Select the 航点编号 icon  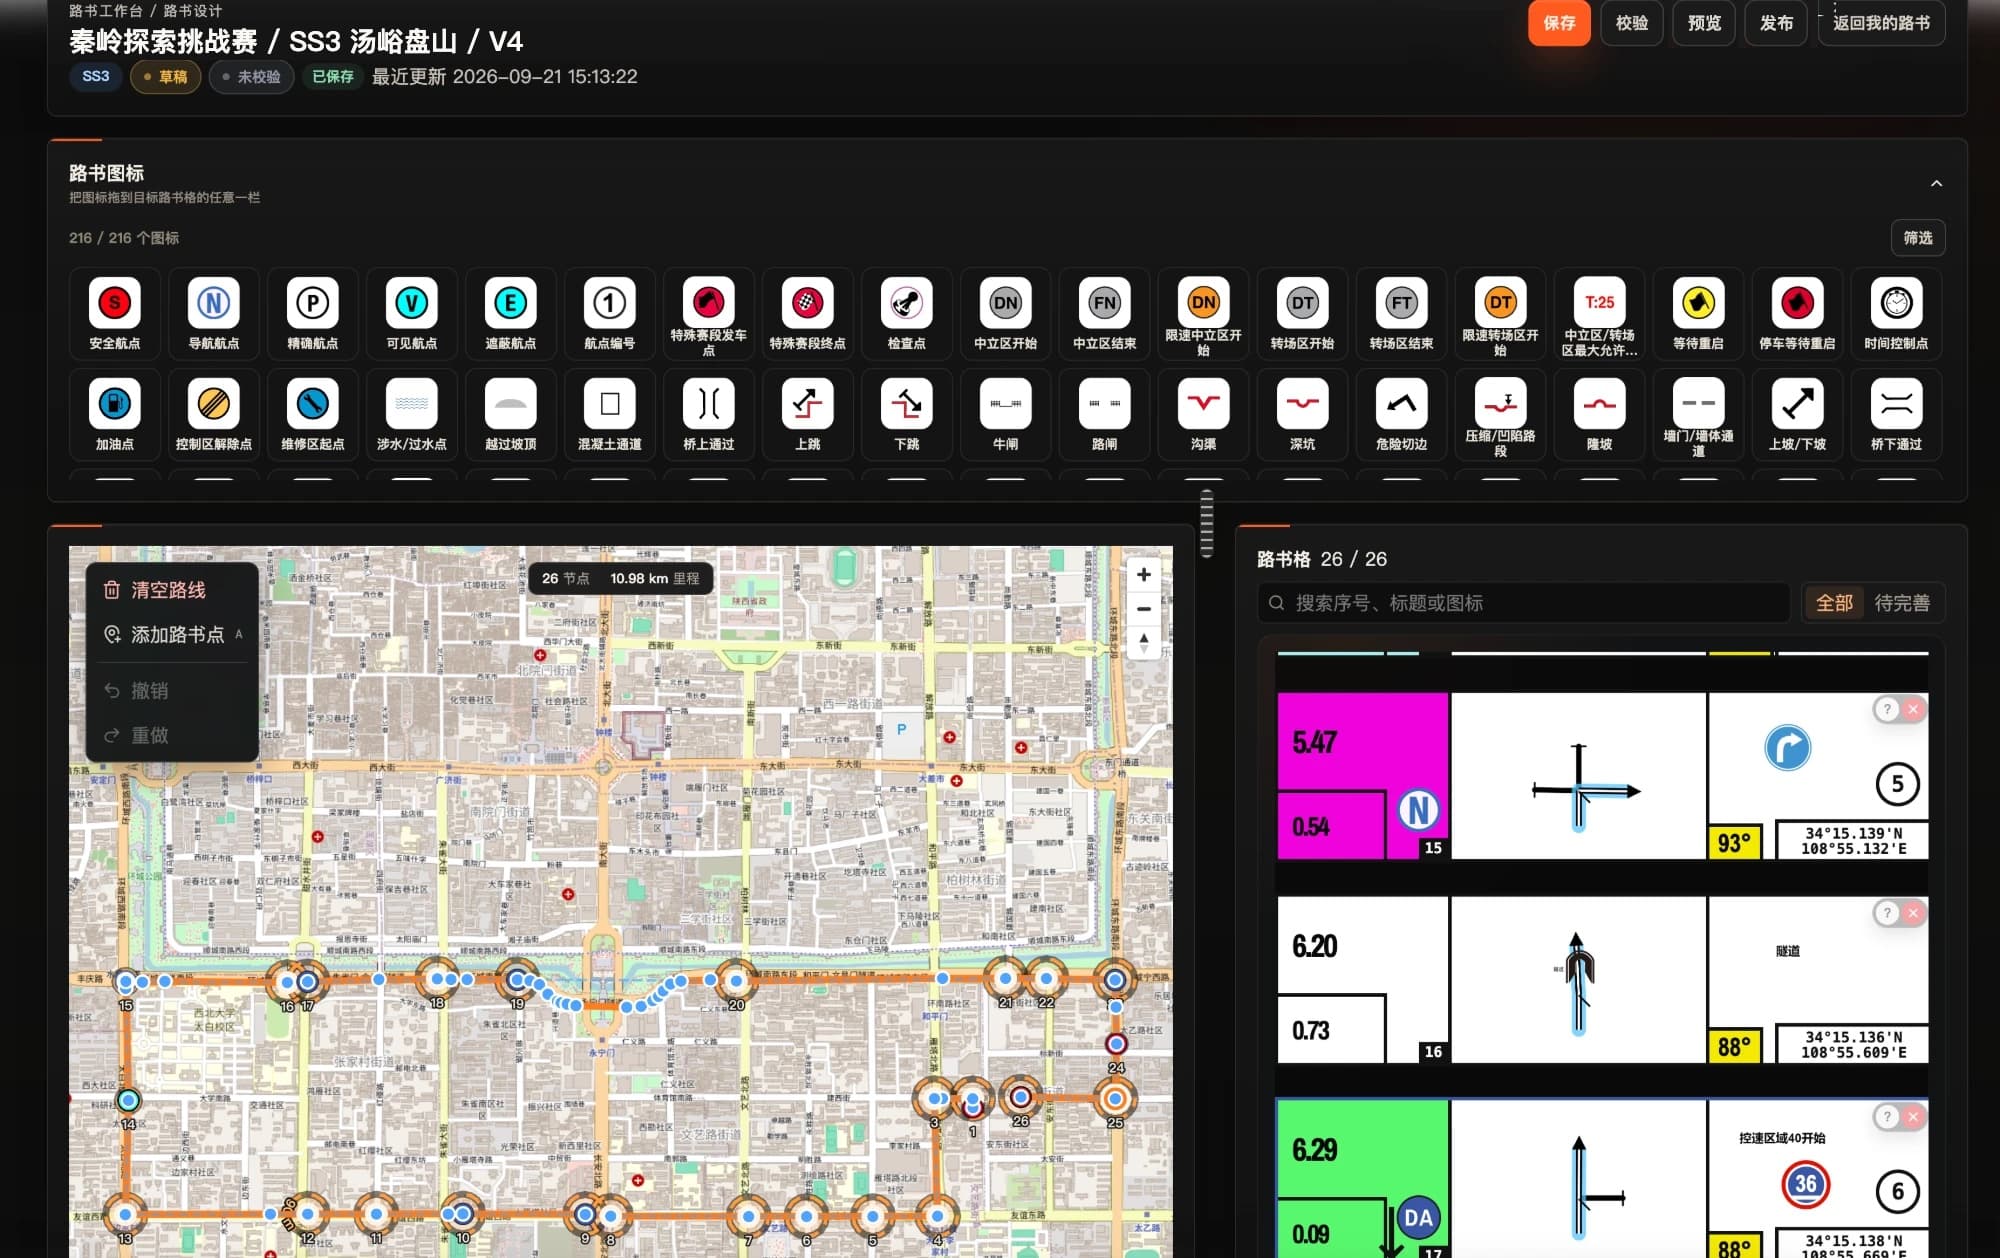(609, 313)
